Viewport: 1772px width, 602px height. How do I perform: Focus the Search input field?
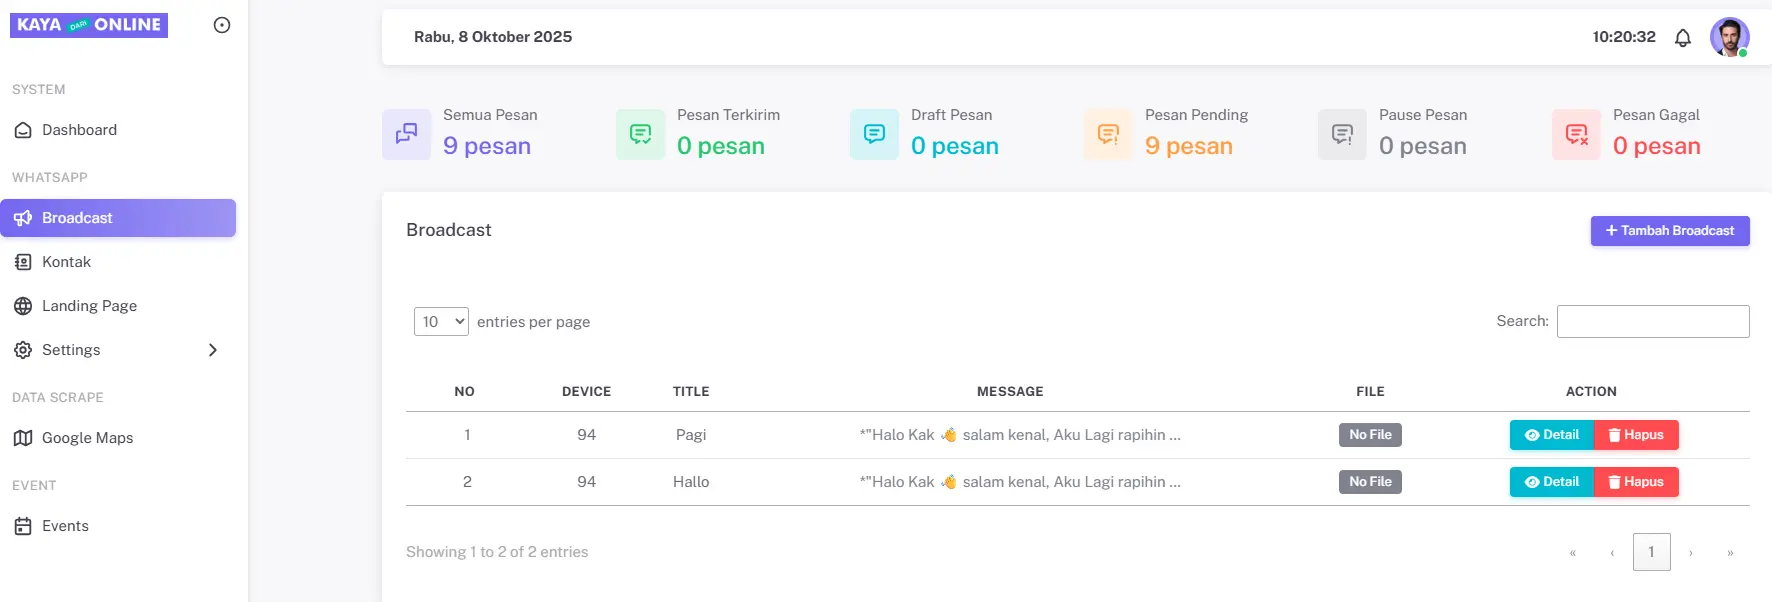(x=1652, y=321)
